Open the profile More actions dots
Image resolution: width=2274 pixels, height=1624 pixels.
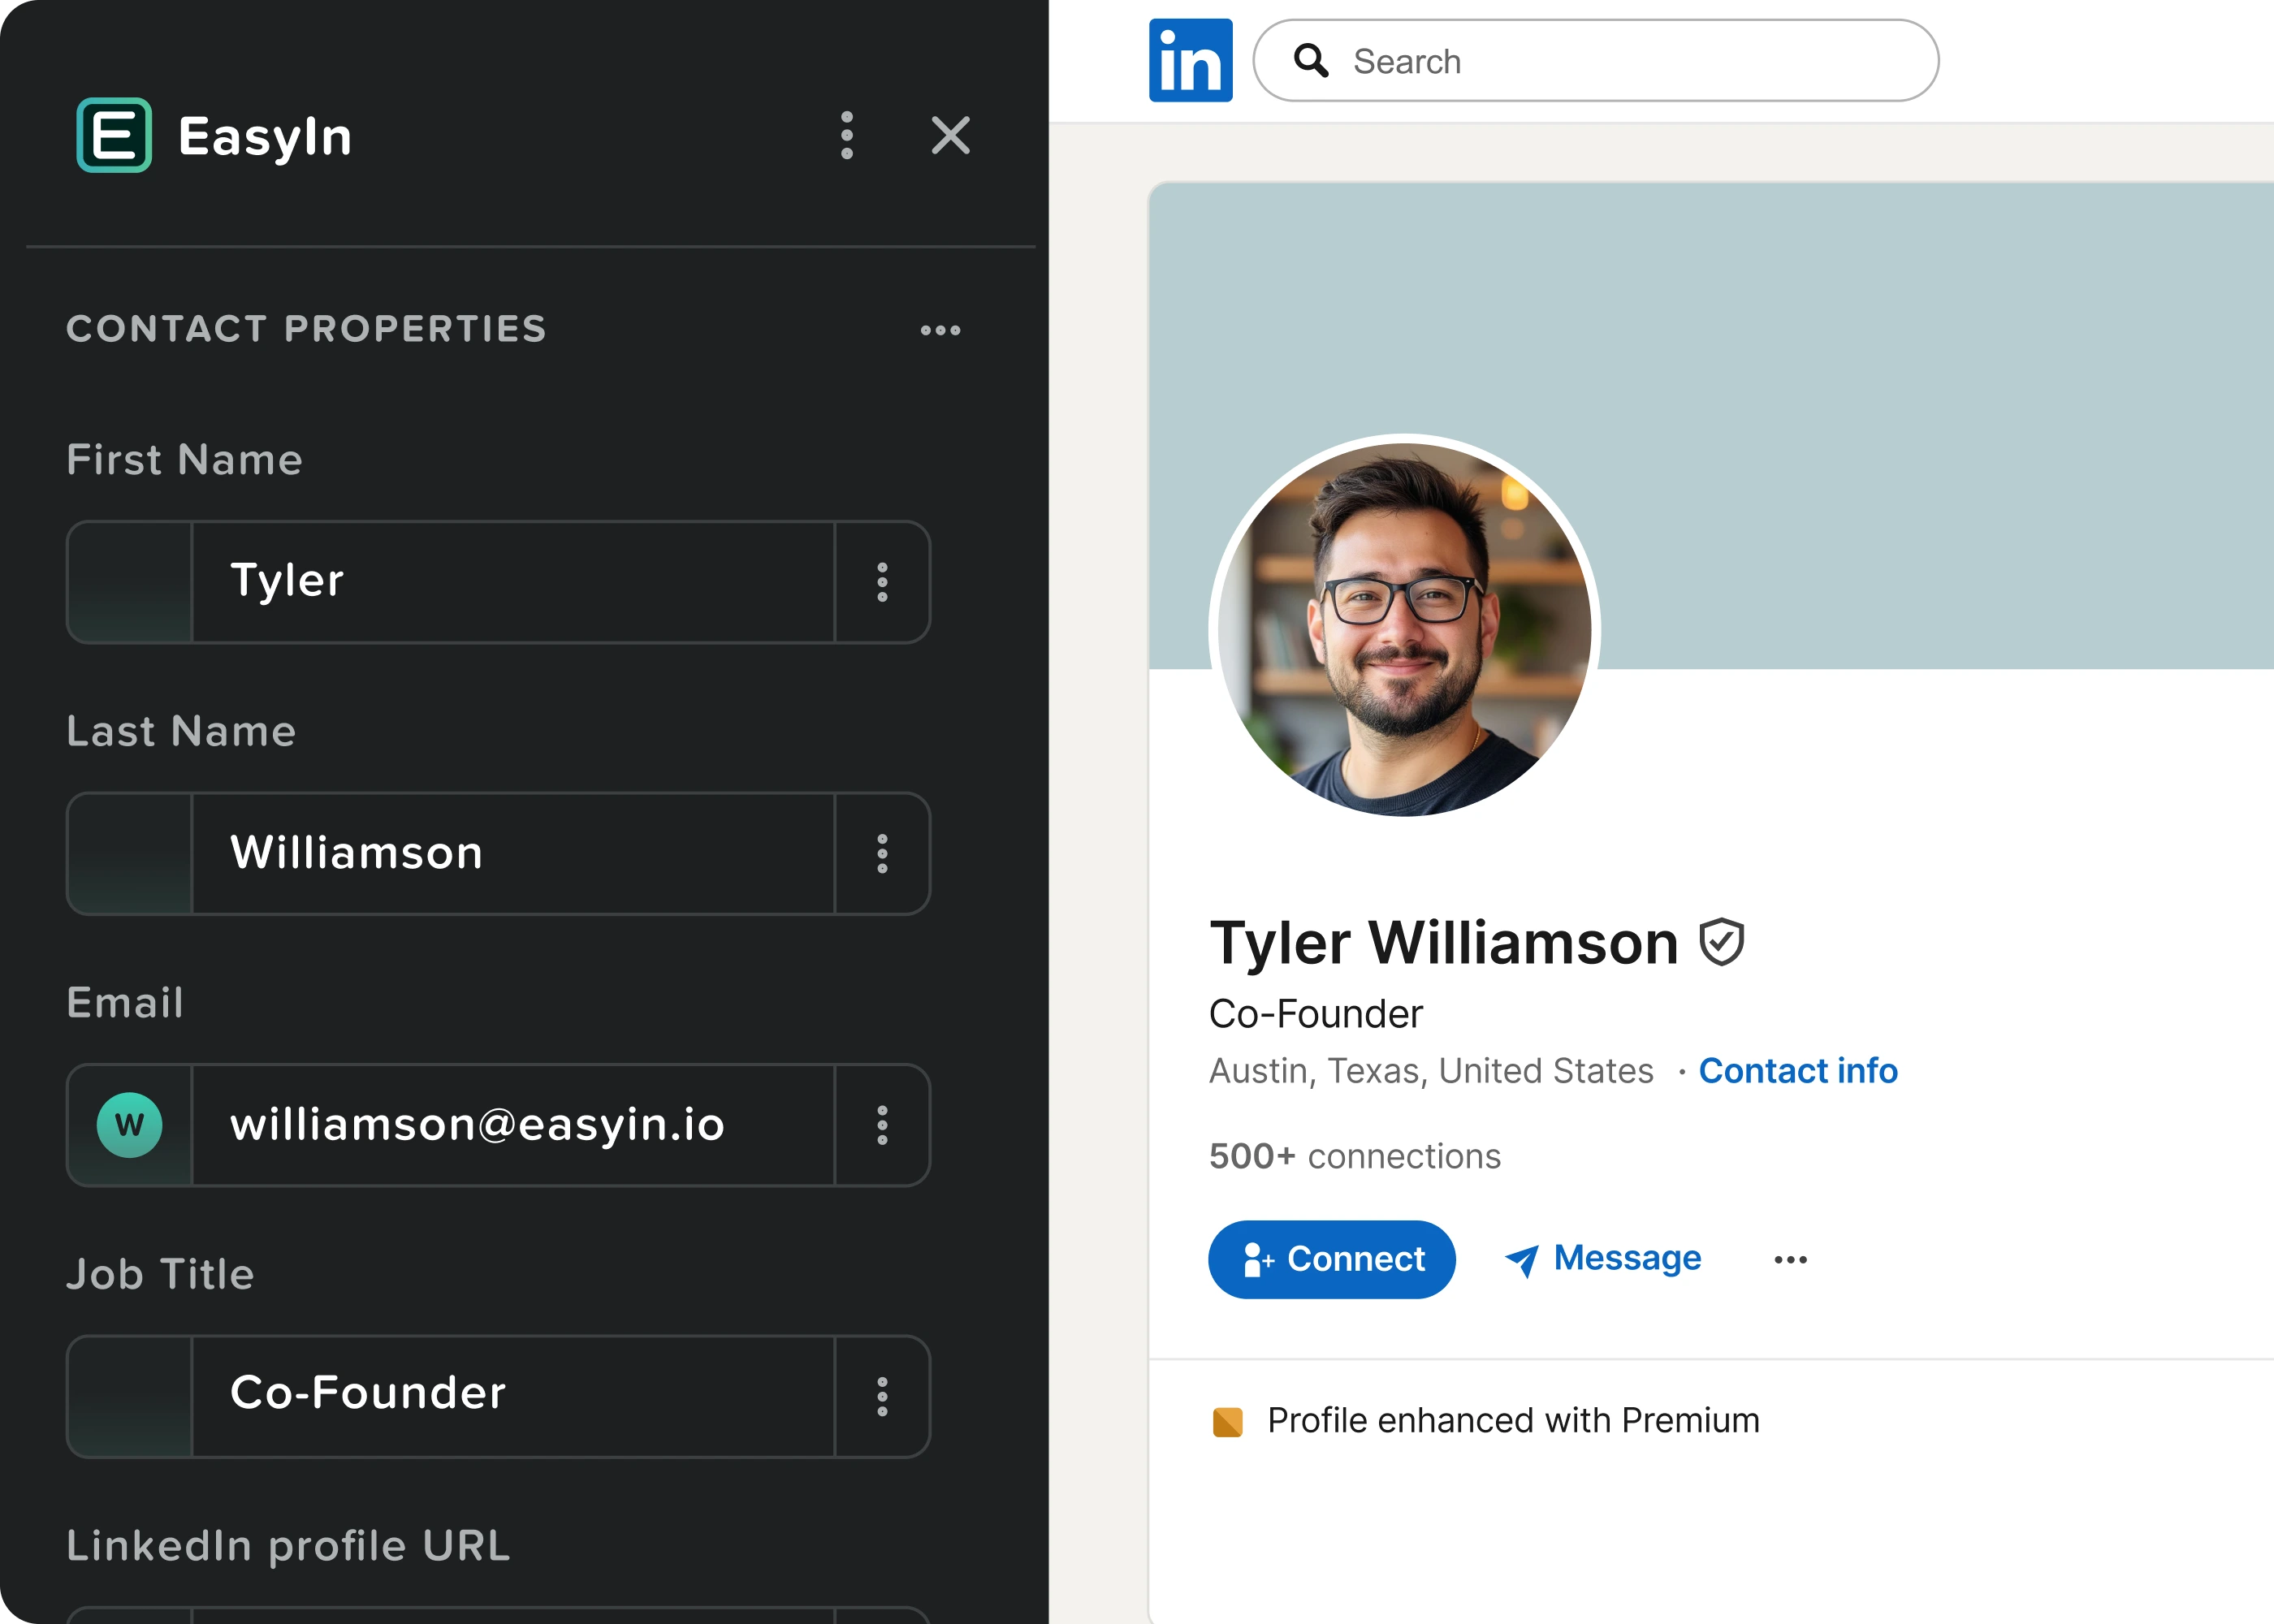[1790, 1260]
